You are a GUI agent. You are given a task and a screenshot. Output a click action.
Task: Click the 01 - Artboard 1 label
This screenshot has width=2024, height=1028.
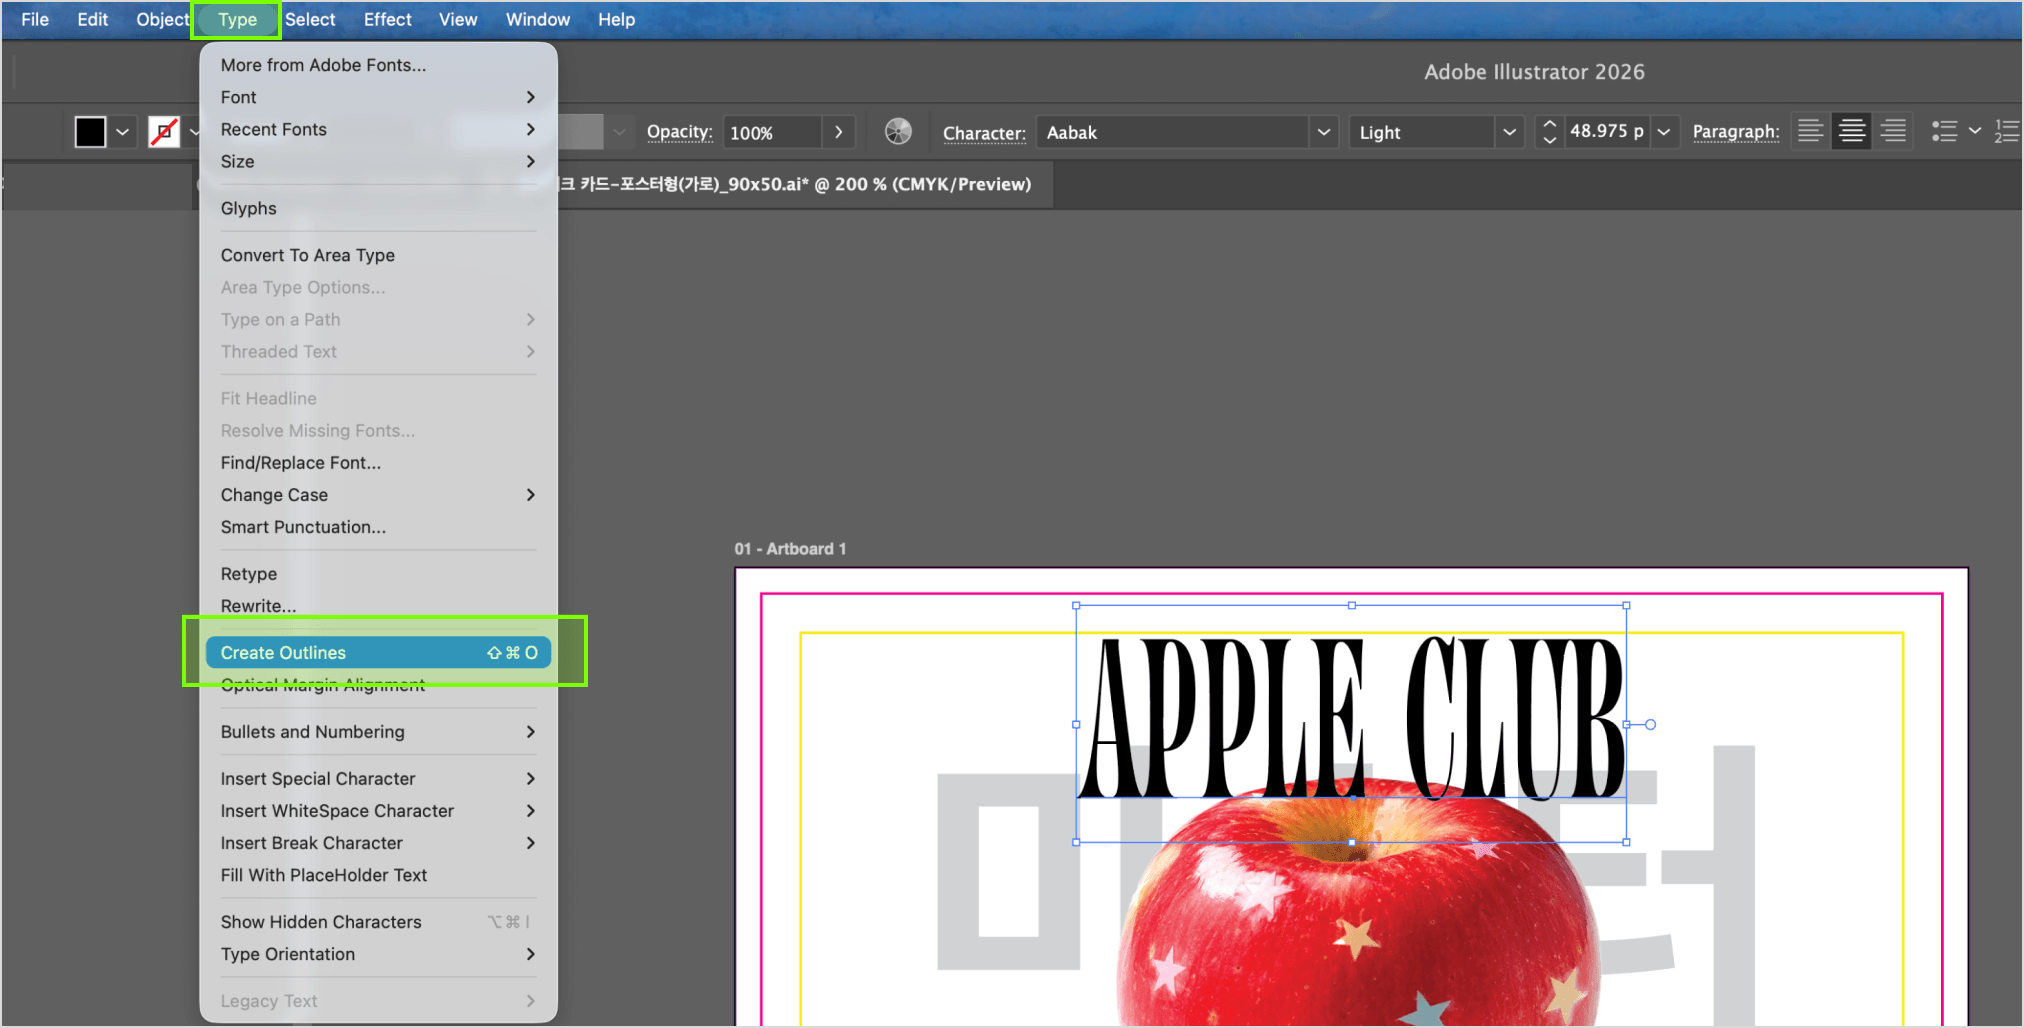(790, 549)
